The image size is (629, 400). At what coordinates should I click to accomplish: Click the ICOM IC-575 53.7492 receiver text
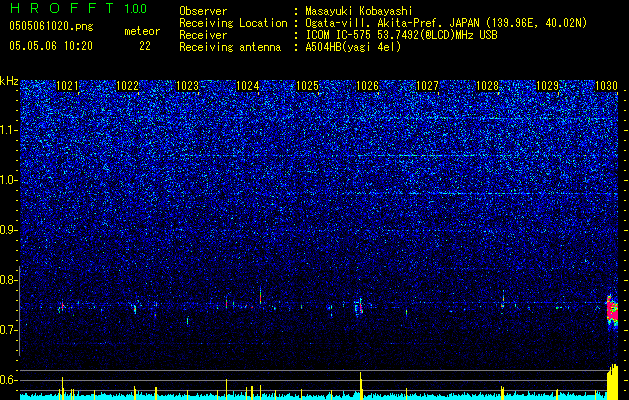tap(401, 35)
